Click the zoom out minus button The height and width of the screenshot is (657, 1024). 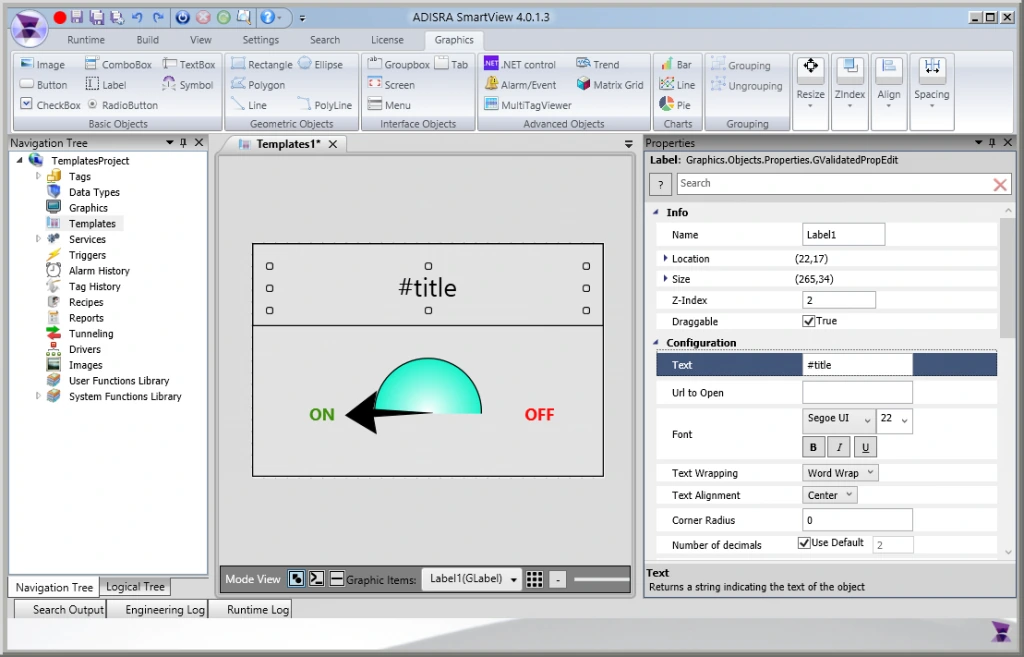tap(558, 579)
